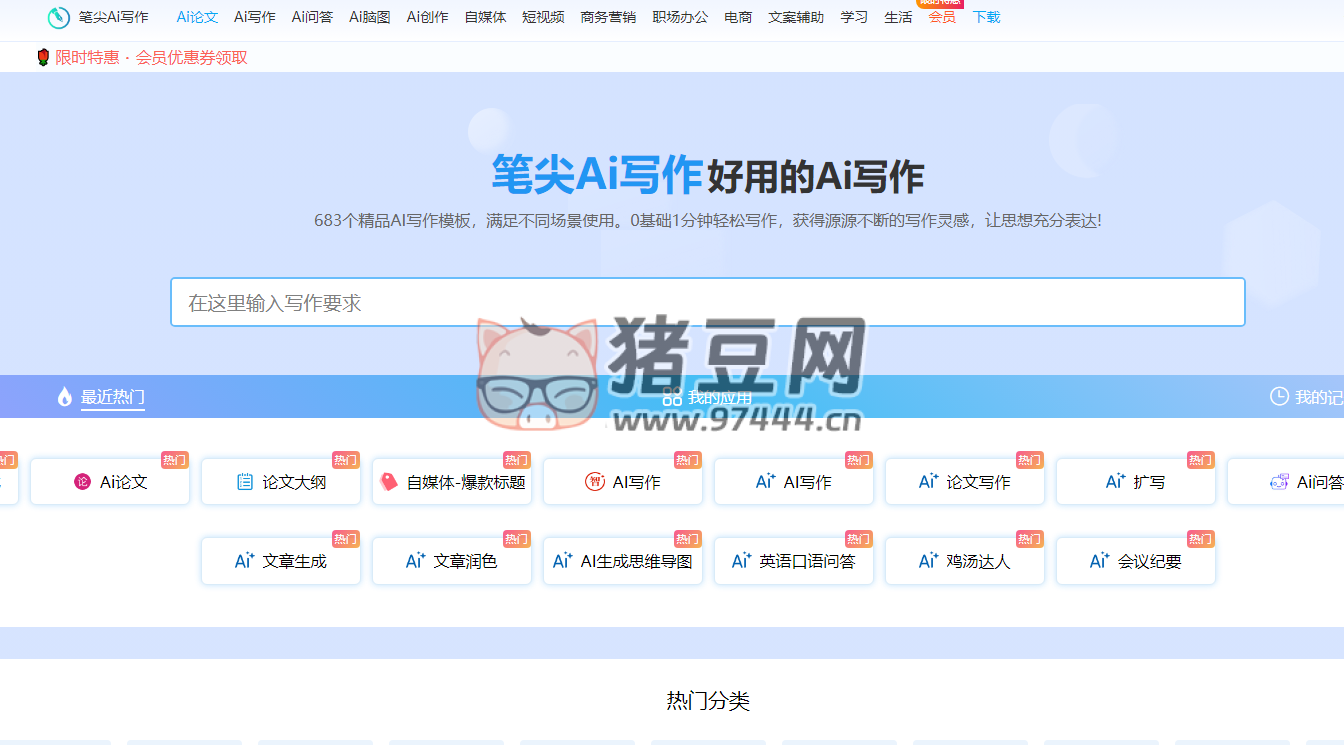Image resolution: width=1344 pixels, height=745 pixels.
Task: Open the 文章生成 template card
Action: (x=281, y=561)
